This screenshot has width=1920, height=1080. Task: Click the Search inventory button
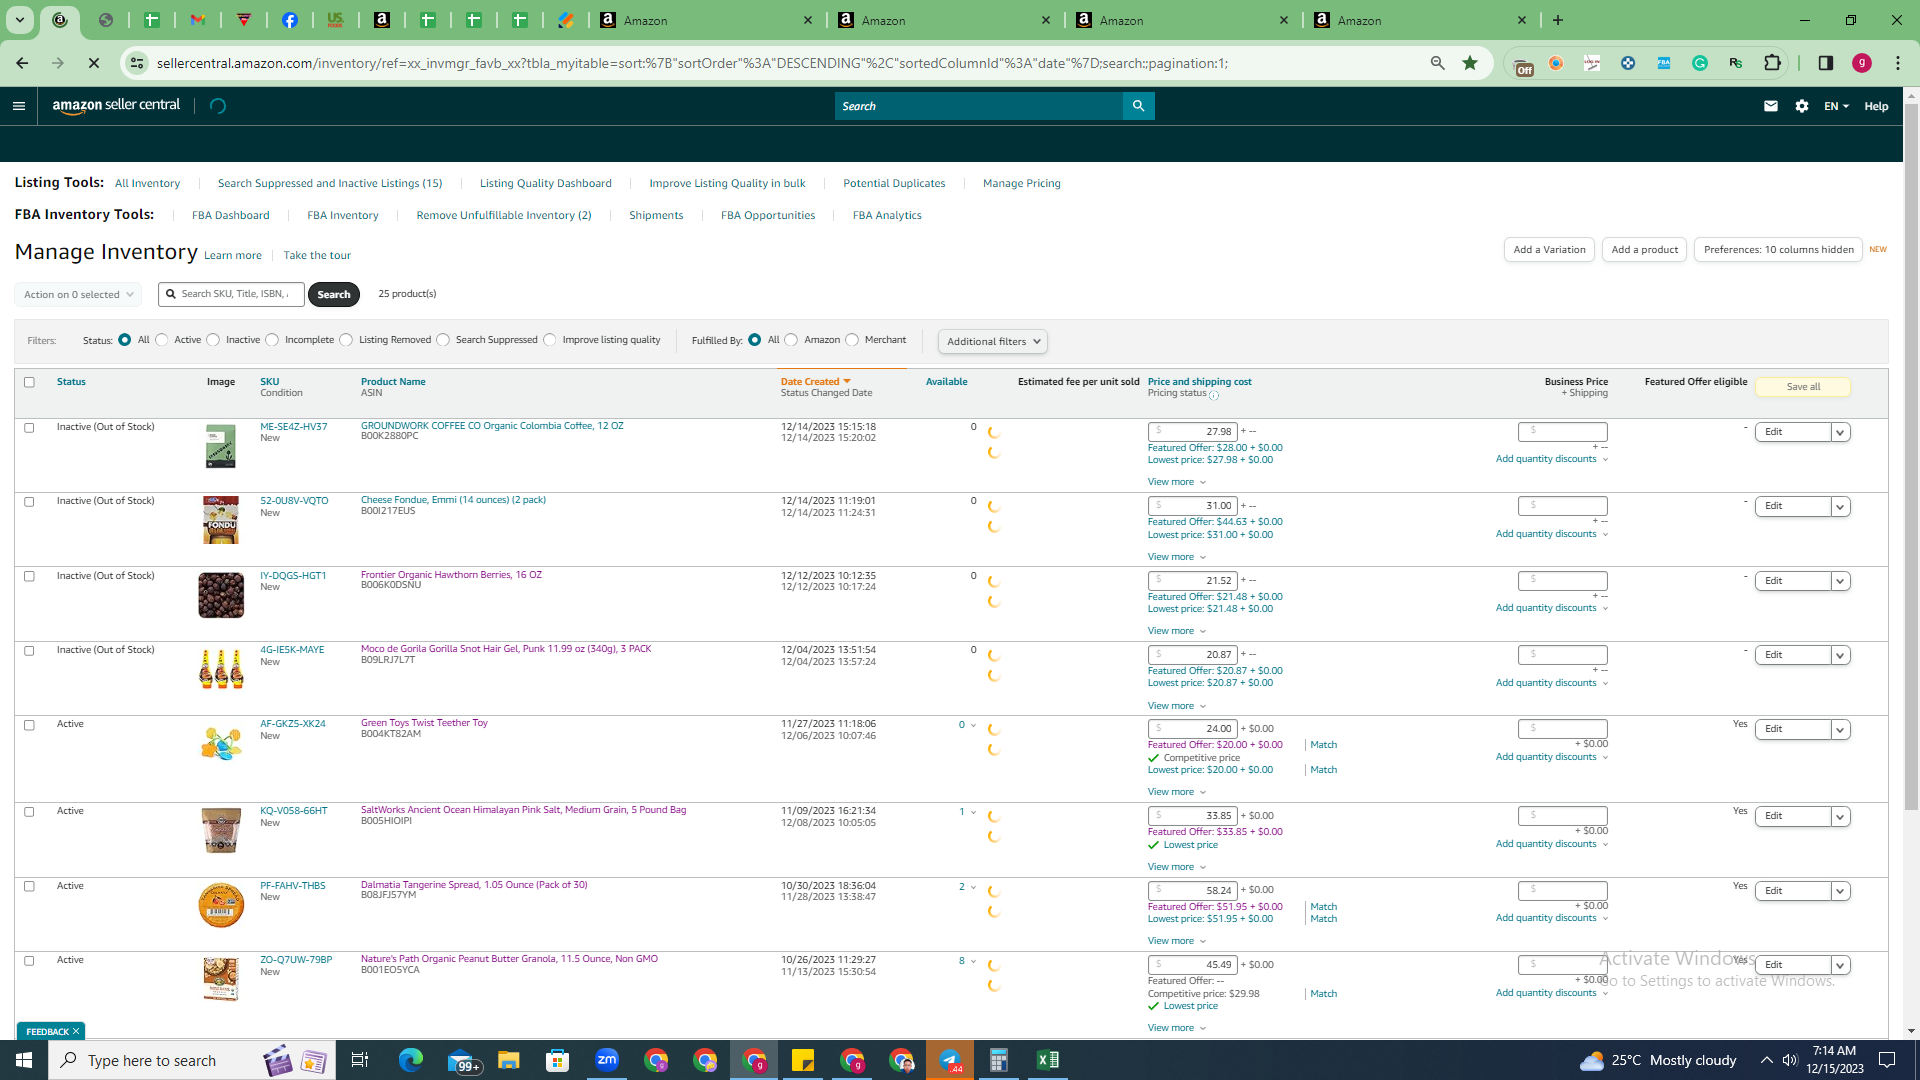333,295
